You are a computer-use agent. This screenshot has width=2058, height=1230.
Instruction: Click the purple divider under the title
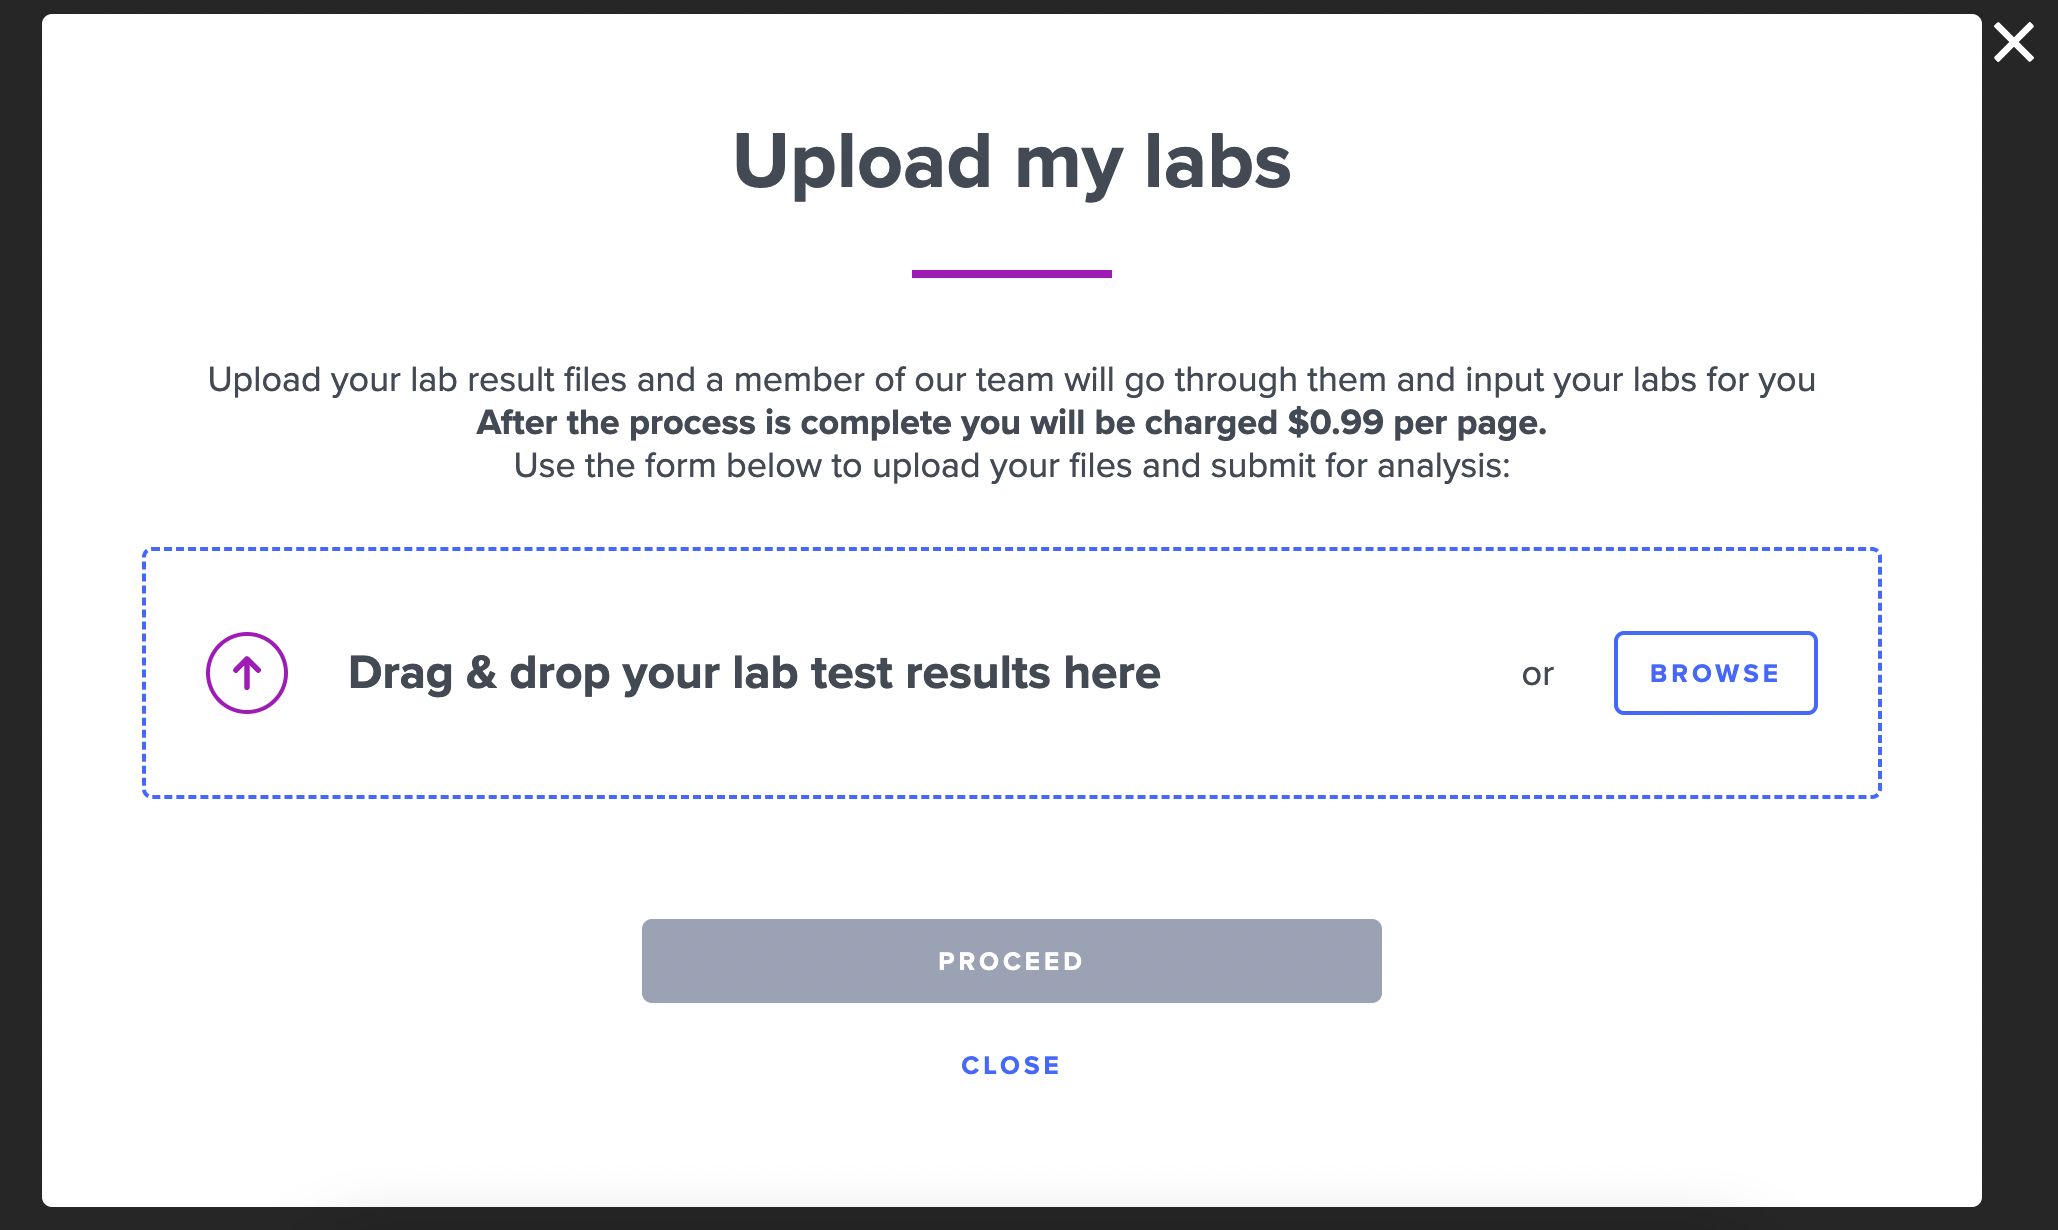click(1011, 273)
